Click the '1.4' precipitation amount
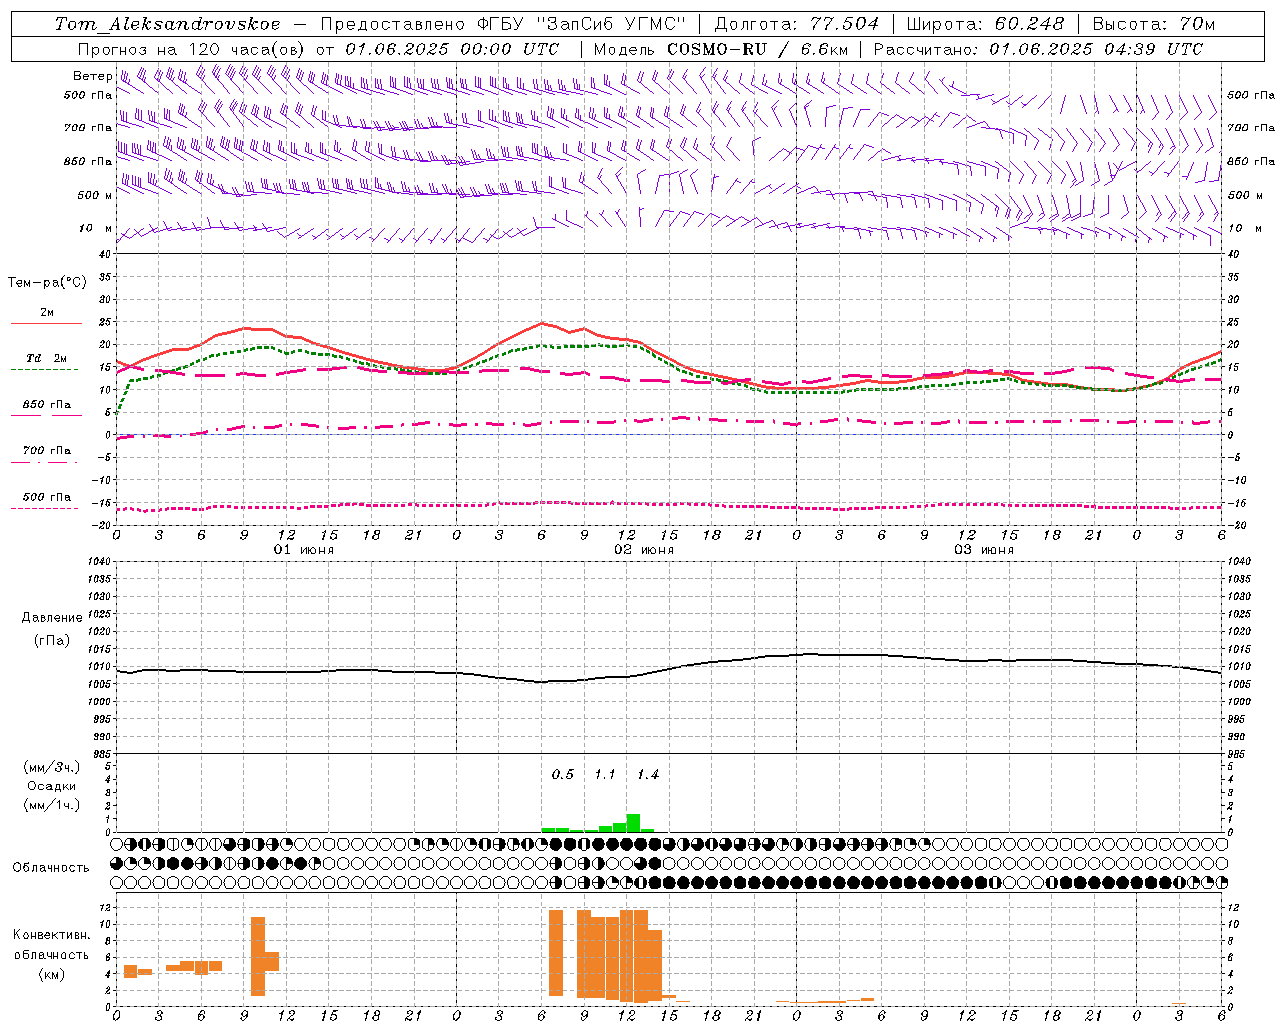This screenshot has width=1280, height=1024. point(648,775)
